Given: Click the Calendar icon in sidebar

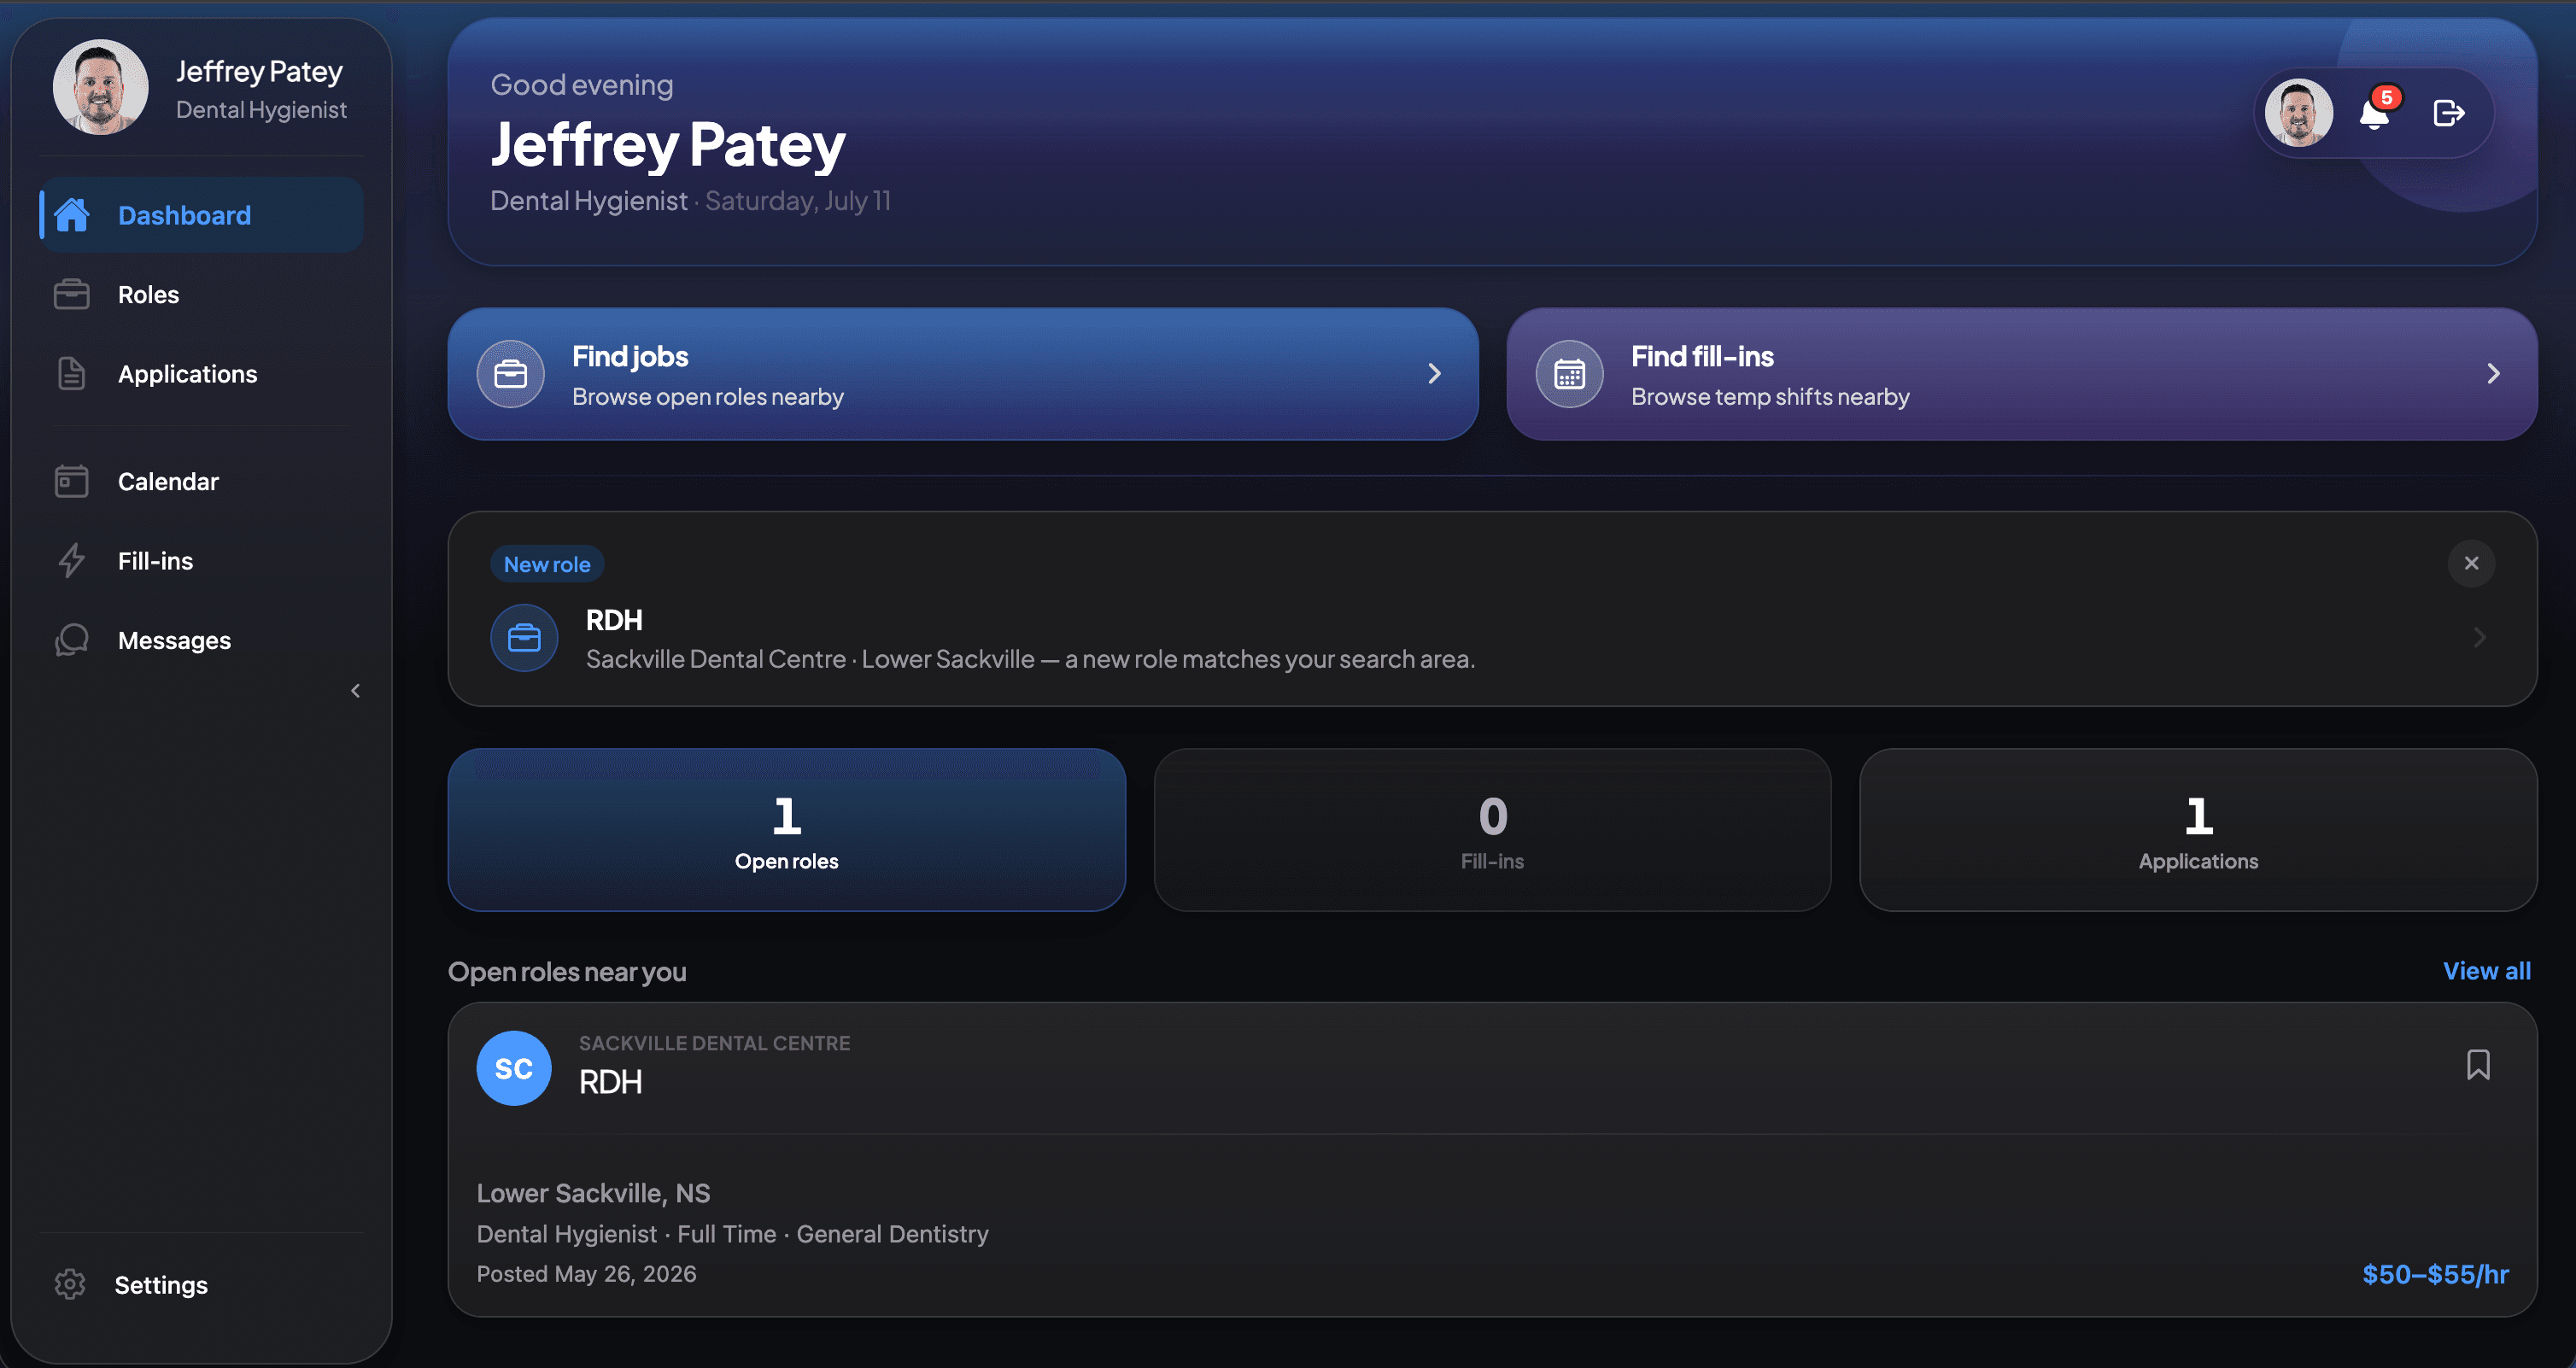Looking at the screenshot, I should point(72,481).
